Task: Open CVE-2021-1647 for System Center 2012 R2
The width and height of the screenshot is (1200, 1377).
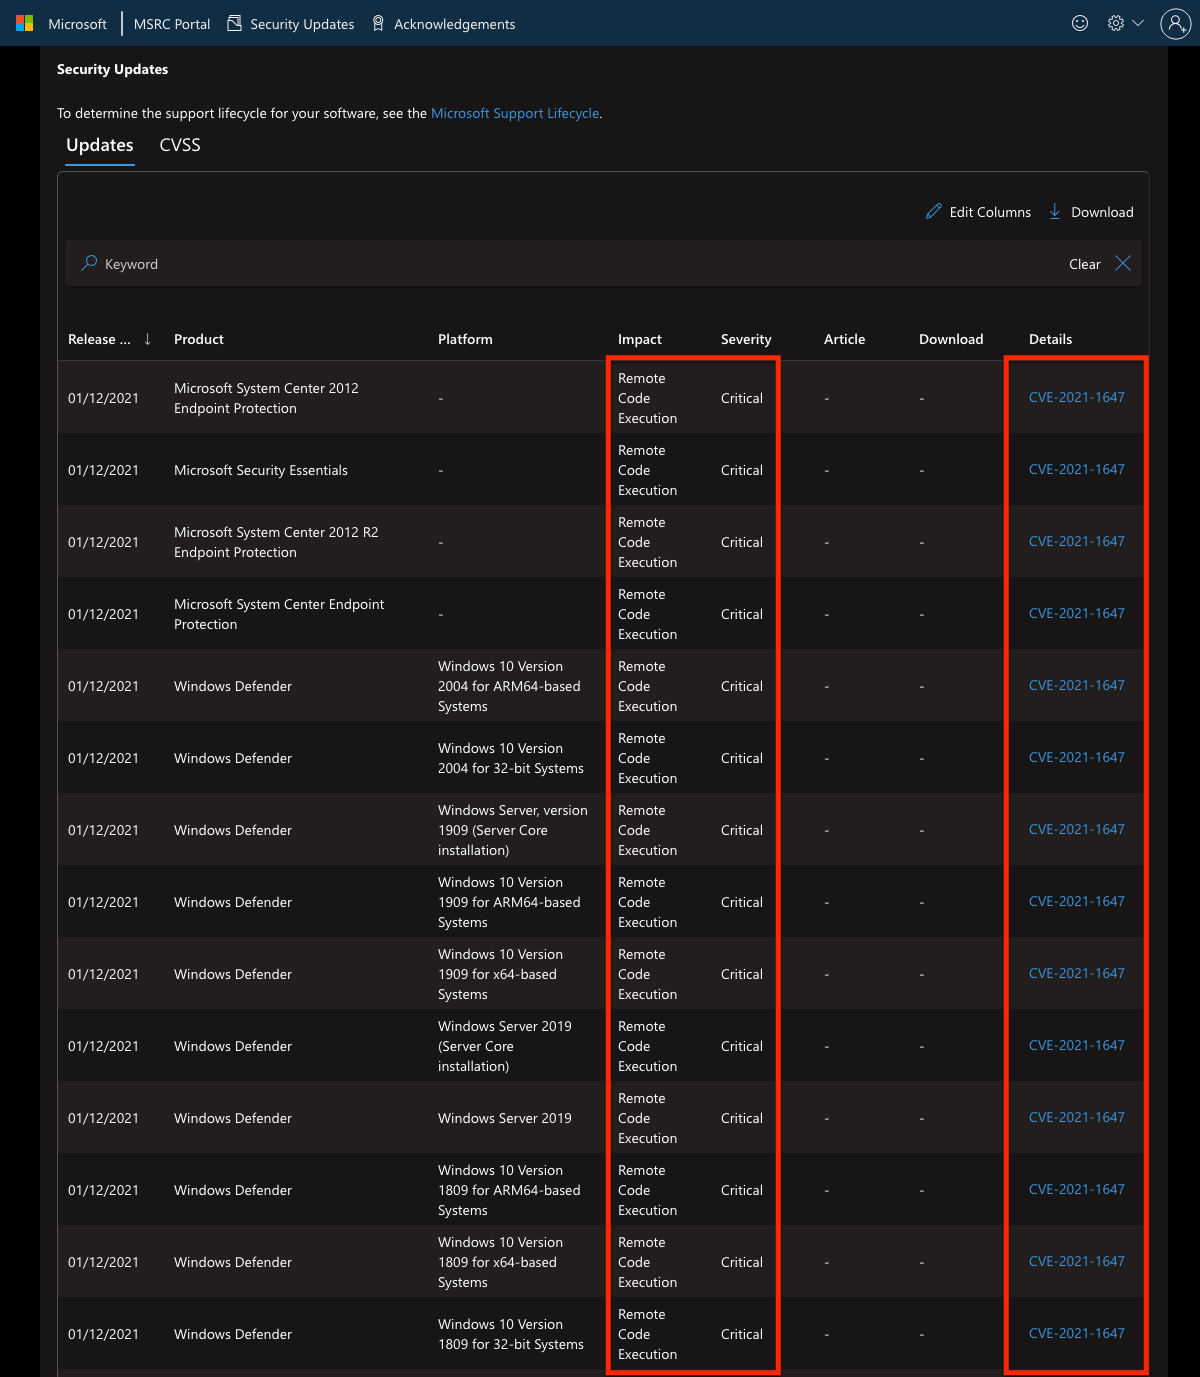Action: pos(1077,541)
